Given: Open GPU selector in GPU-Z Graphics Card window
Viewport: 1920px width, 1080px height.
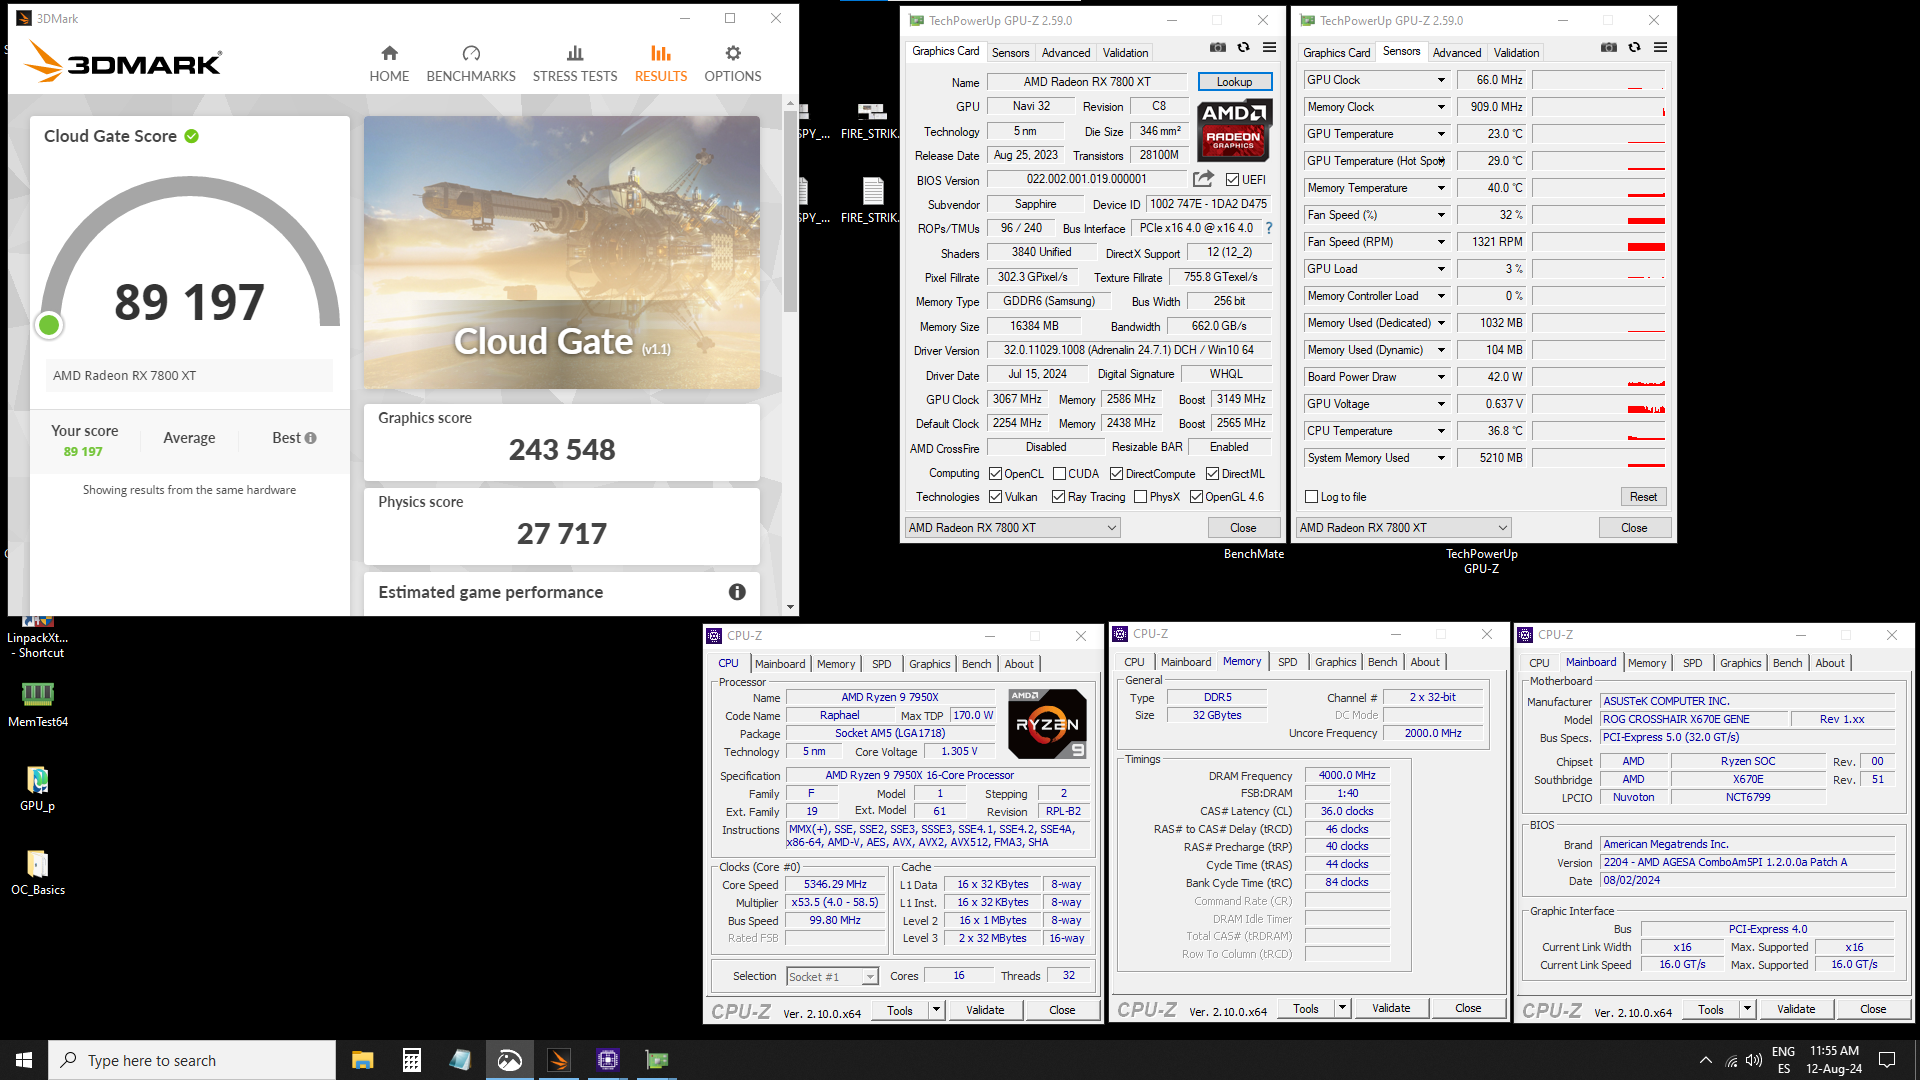Looking at the screenshot, I should [1012, 528].
